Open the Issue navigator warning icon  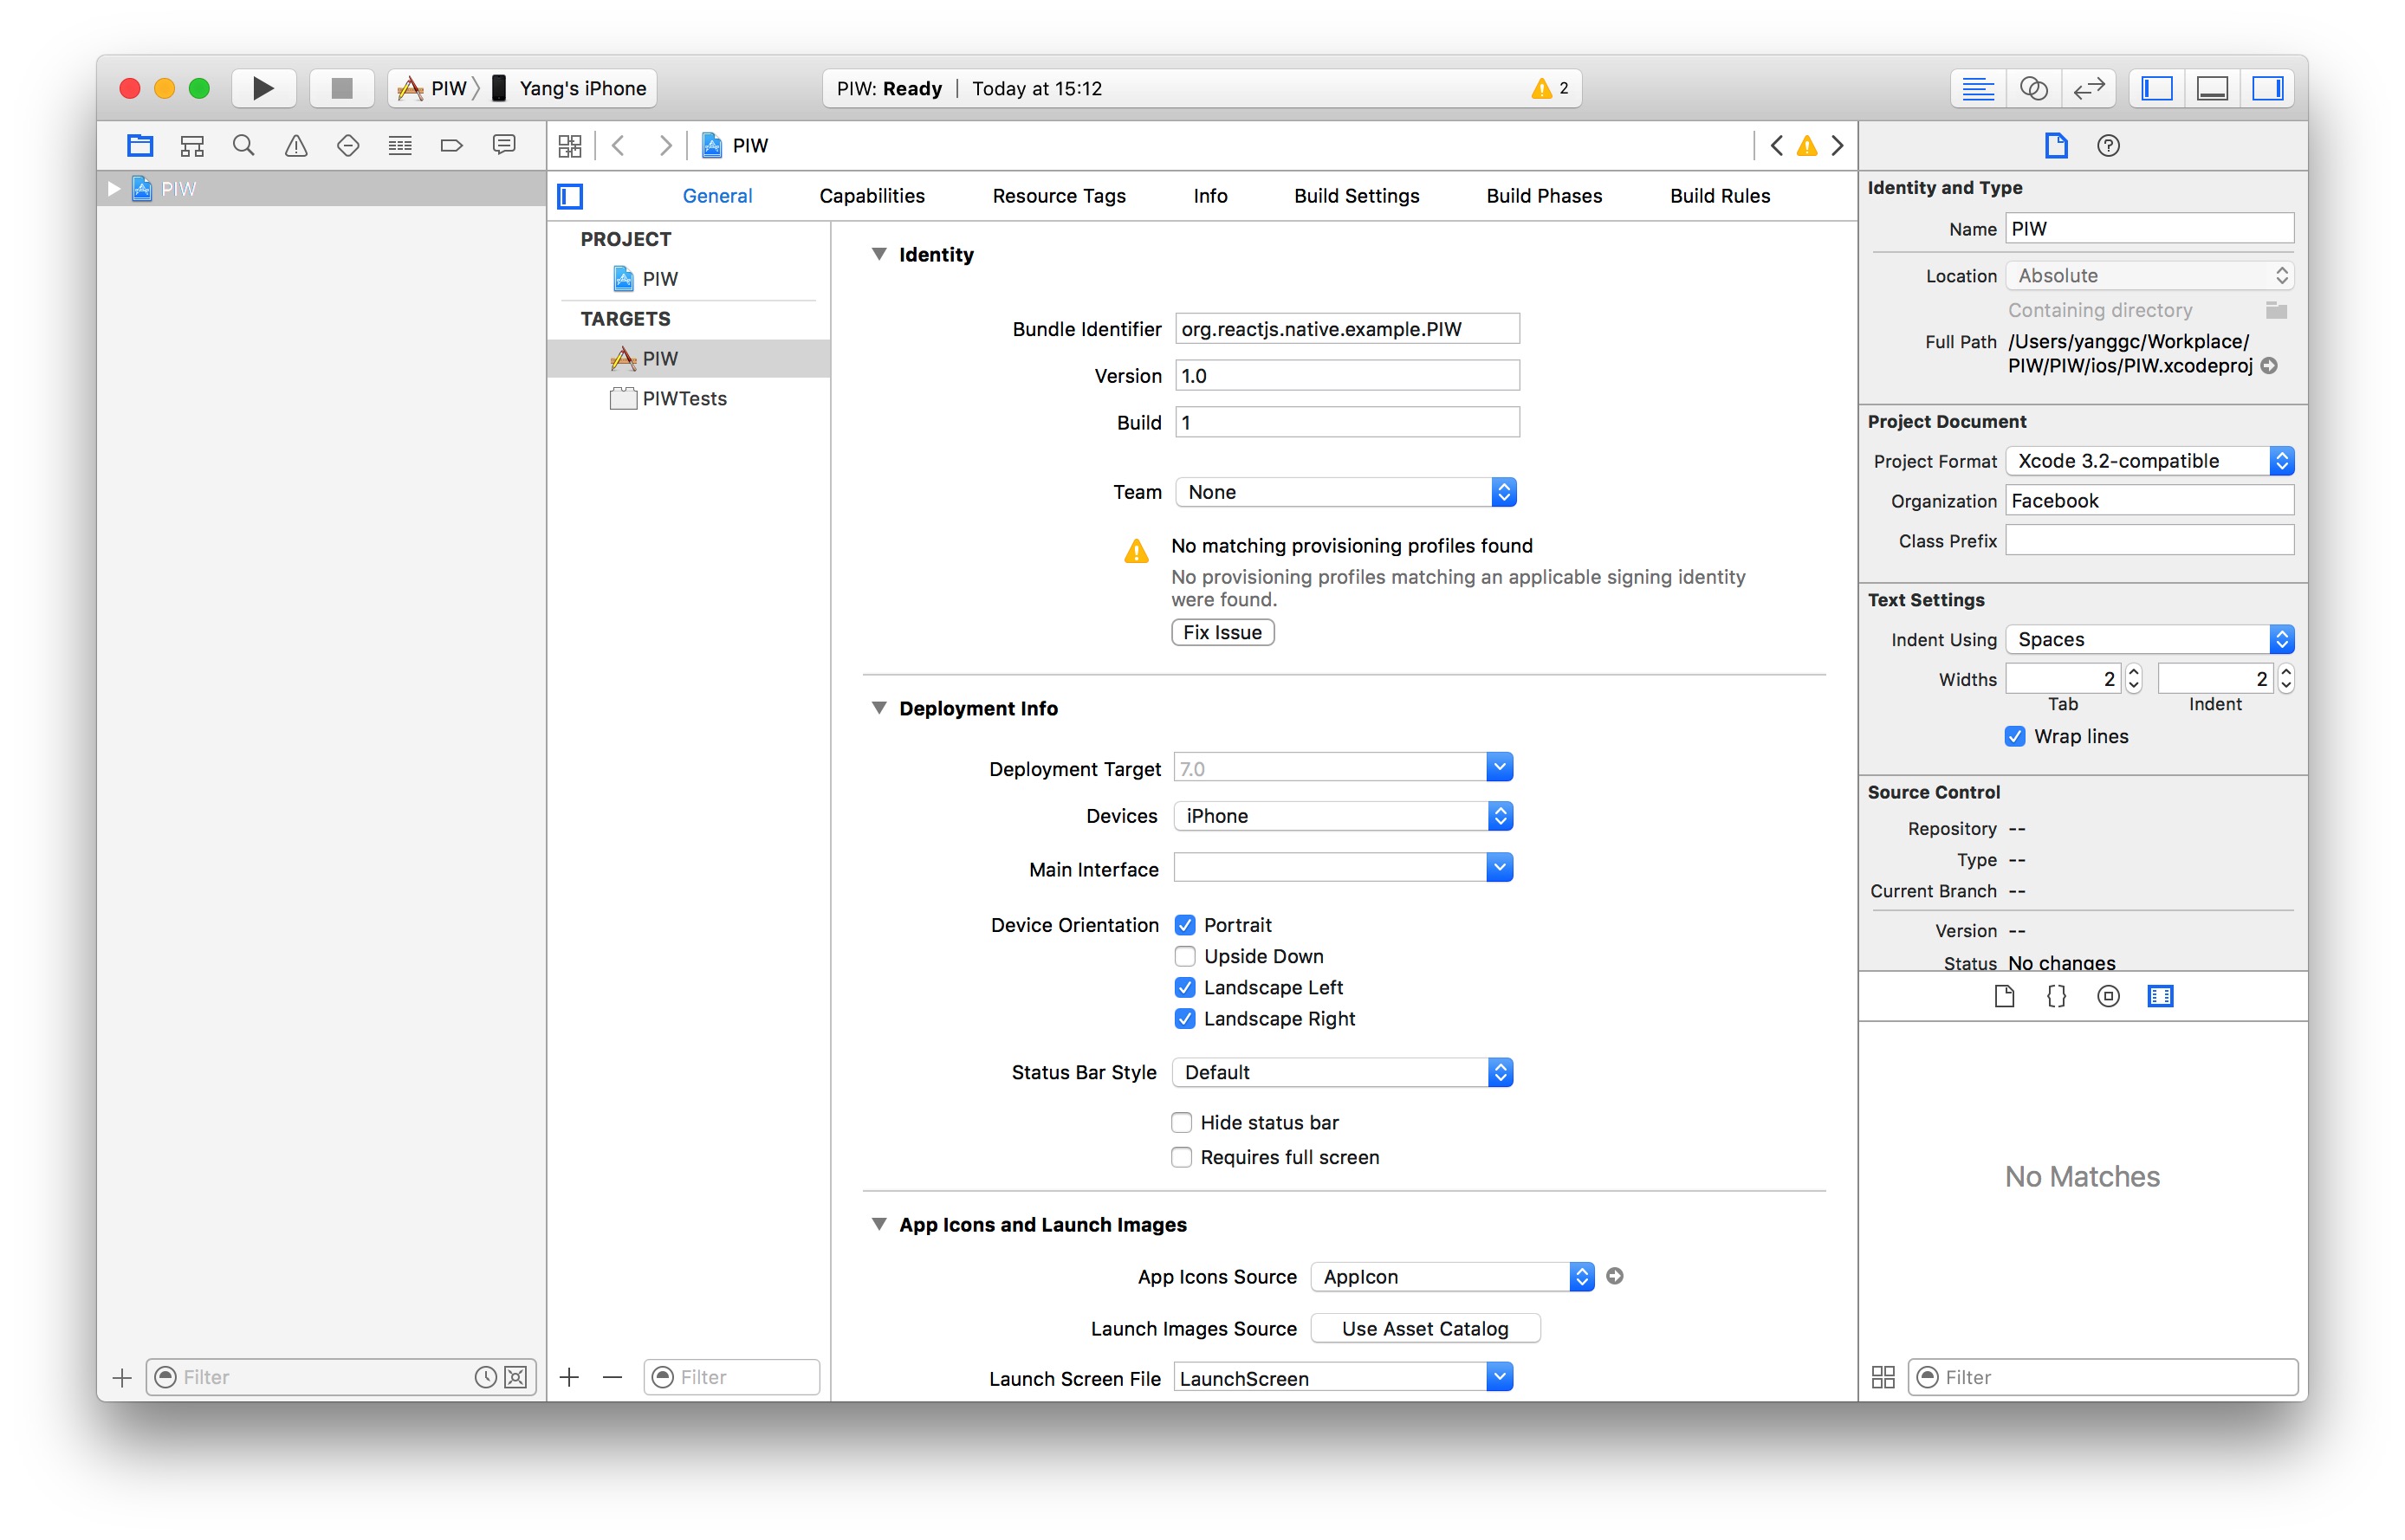point(296,146)
